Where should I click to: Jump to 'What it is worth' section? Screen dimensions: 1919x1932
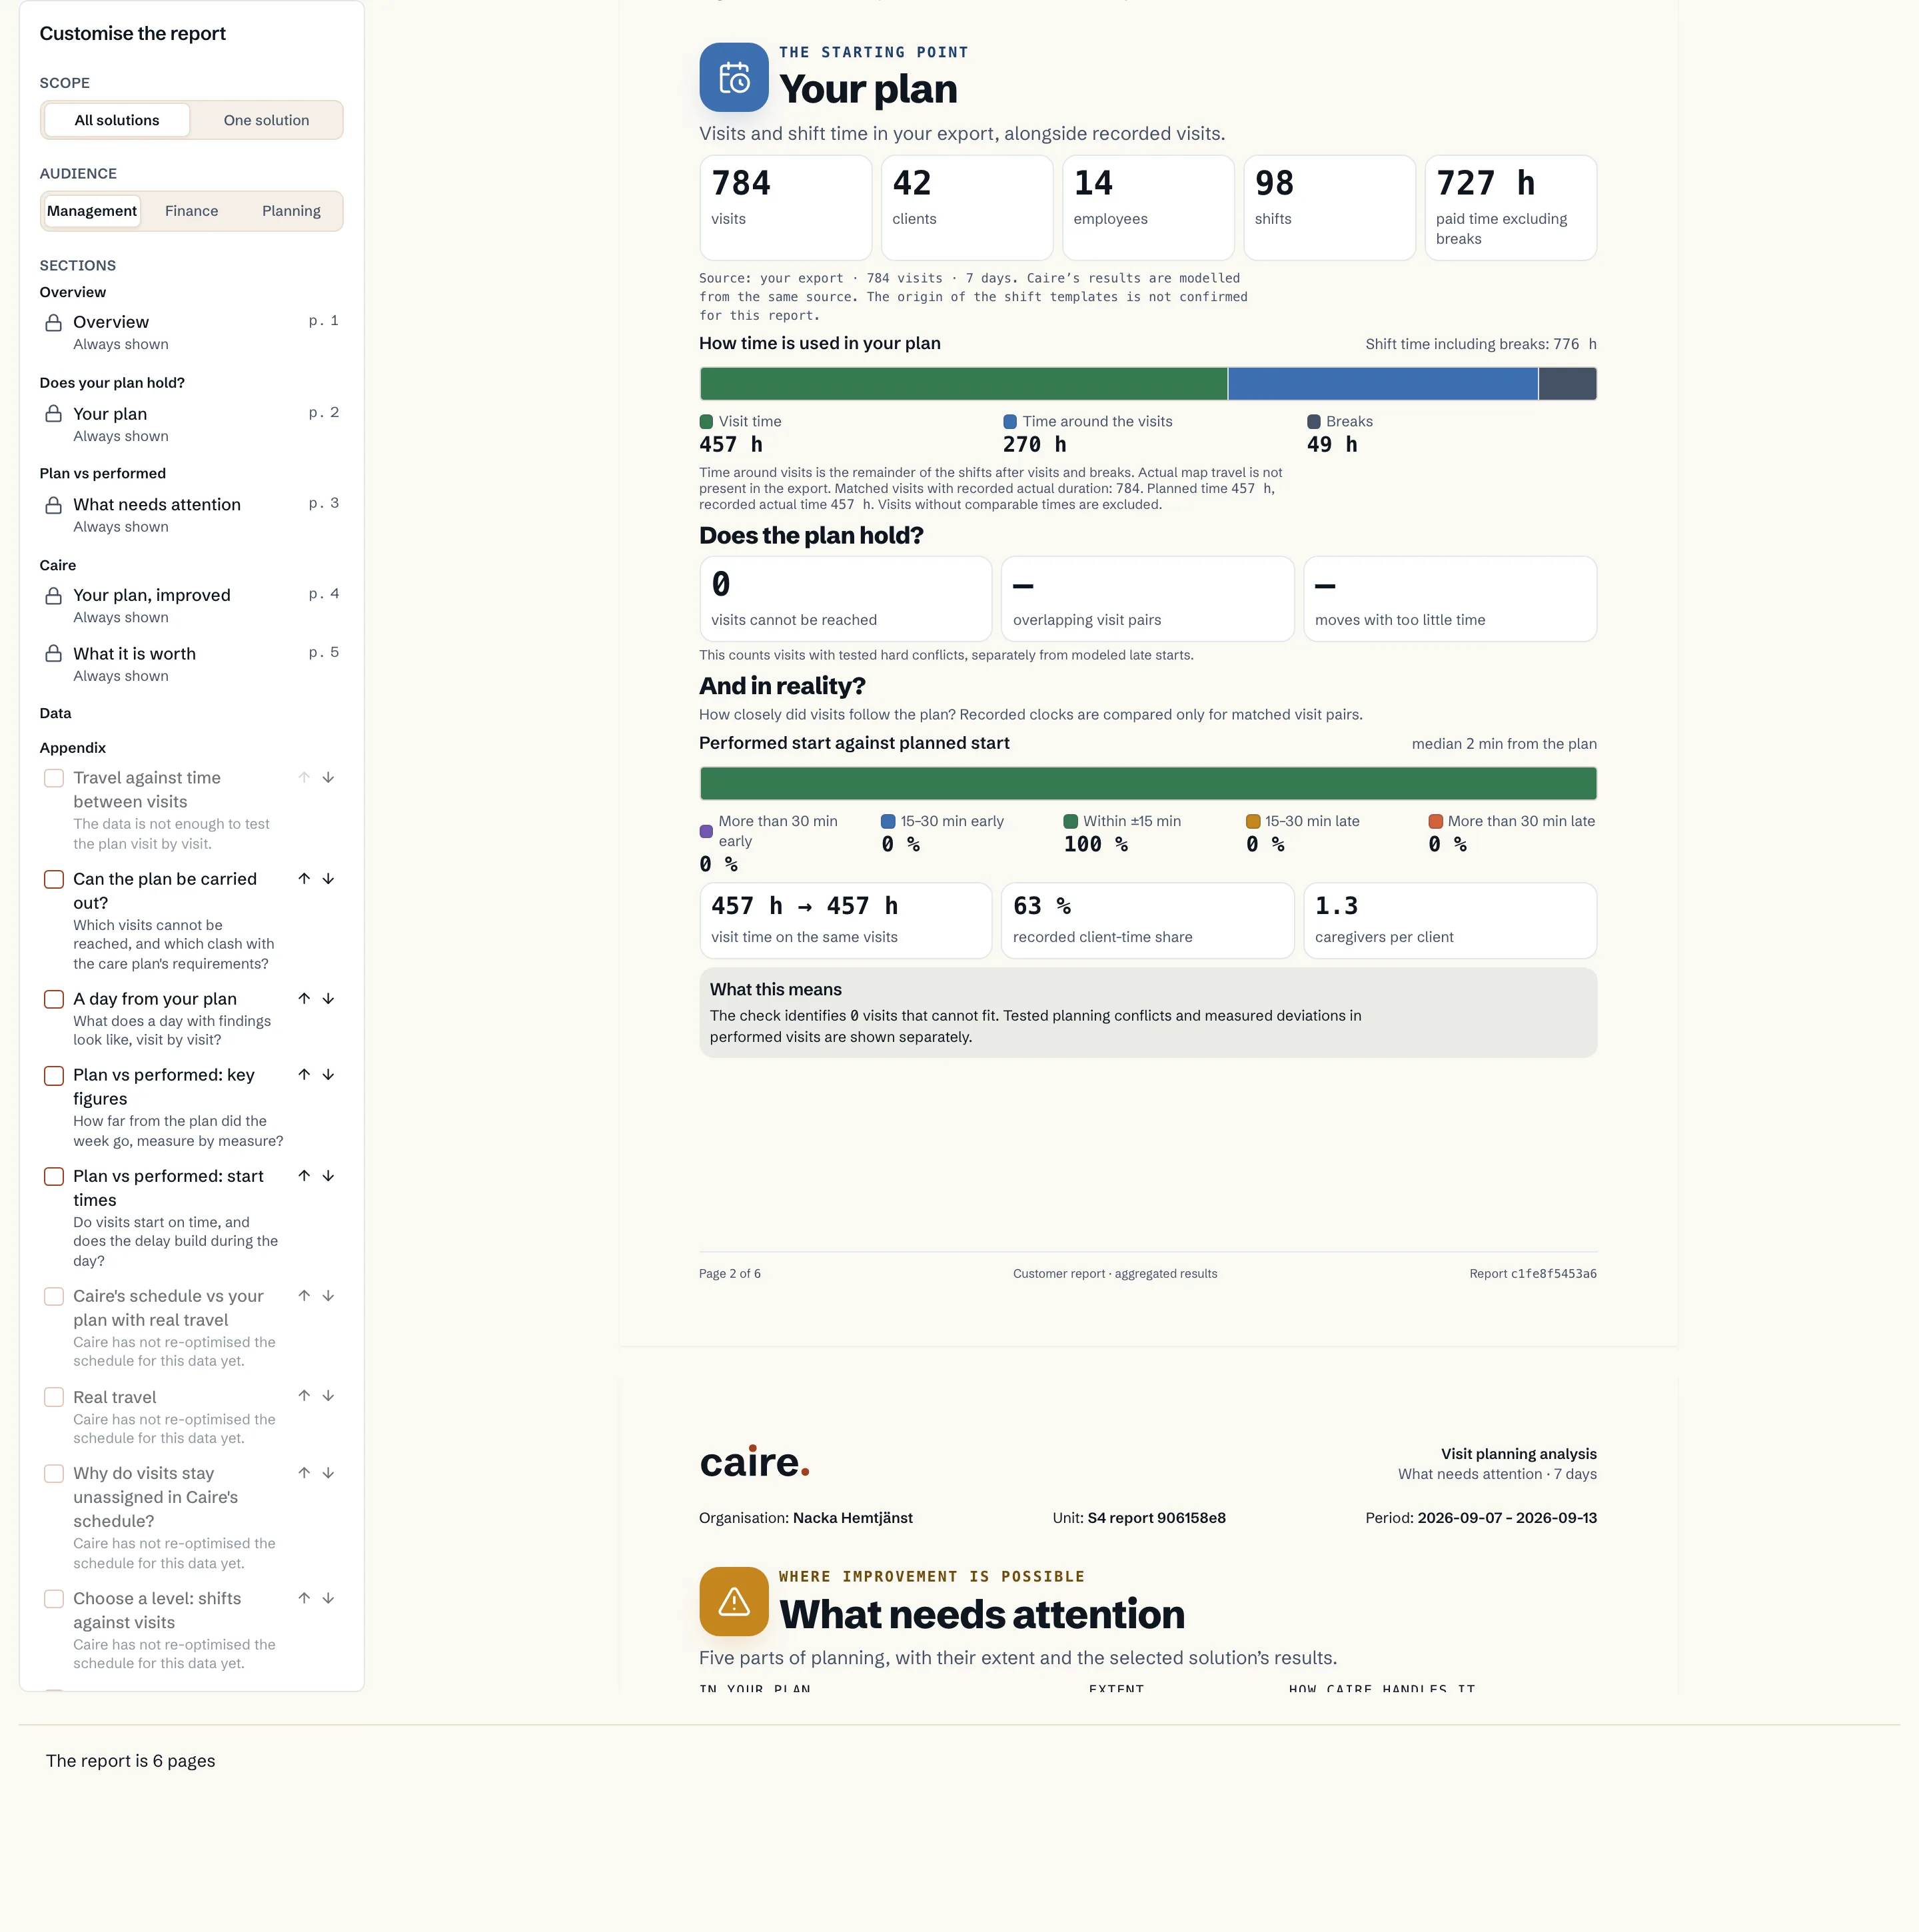coord(192,663)
